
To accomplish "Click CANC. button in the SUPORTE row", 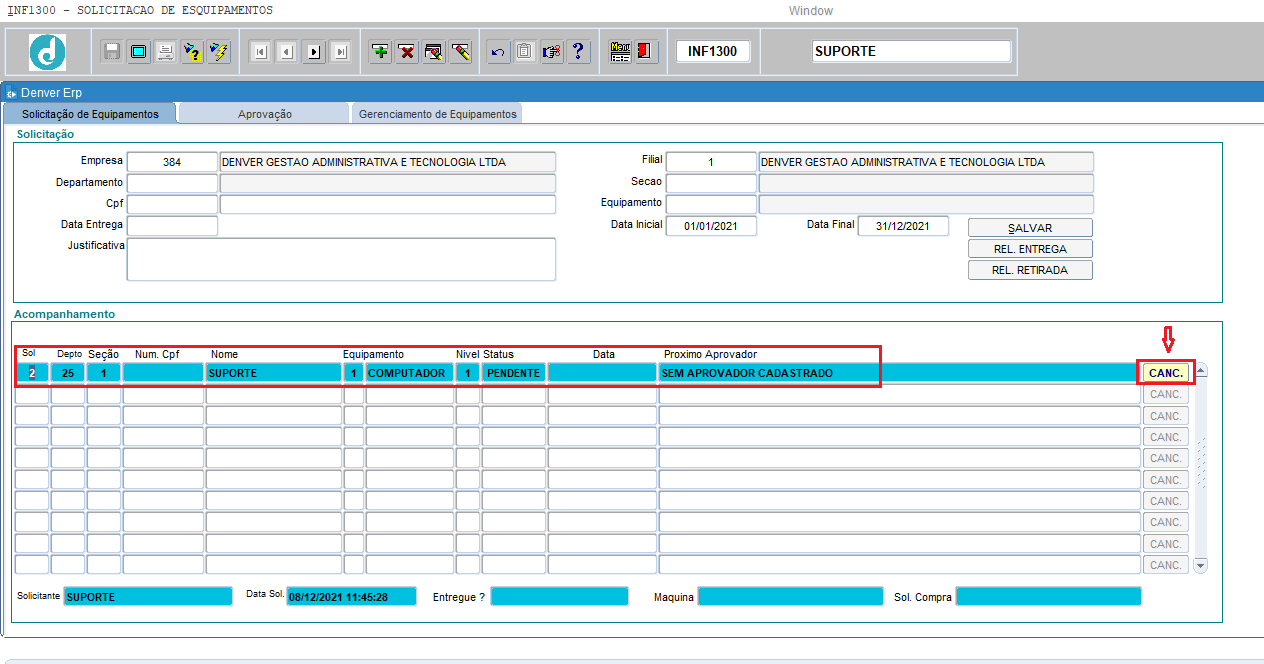I will coord(1166,373).
